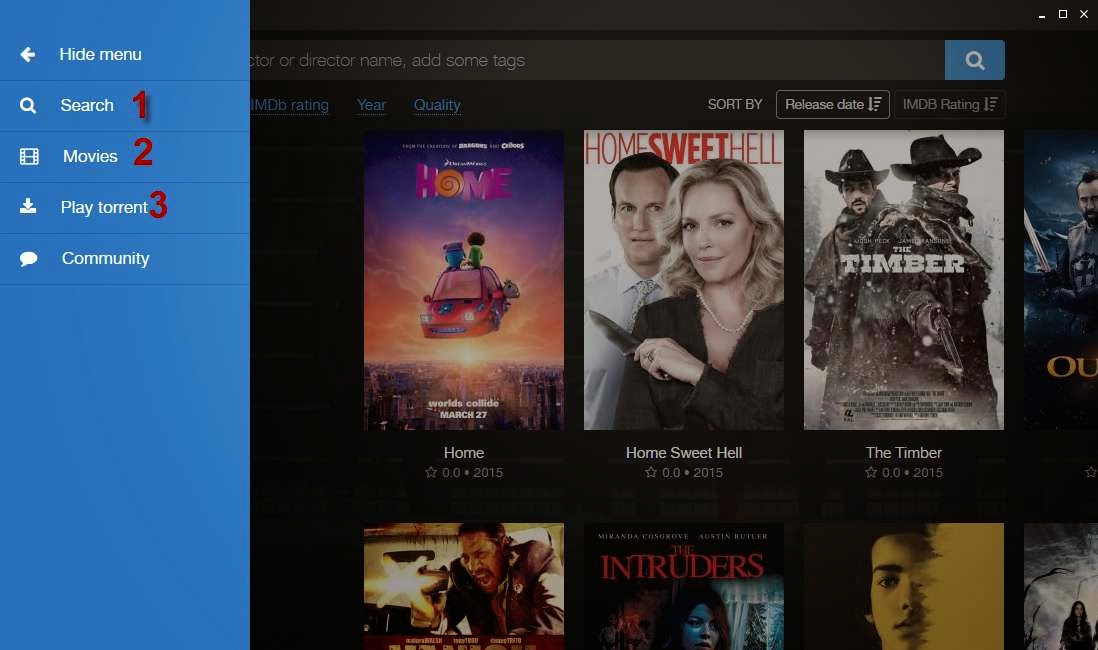Image resolution: width=1098 pixels, height=650 pixels.
Task: Open the yellow face portrait poster
Action: pos(904,587)
